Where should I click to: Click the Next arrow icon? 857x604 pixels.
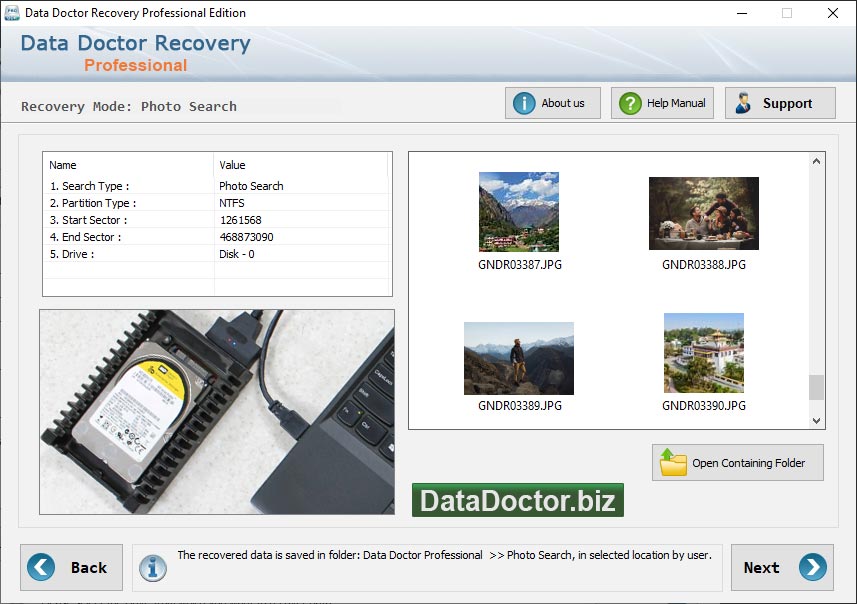(x=813, y=567)
